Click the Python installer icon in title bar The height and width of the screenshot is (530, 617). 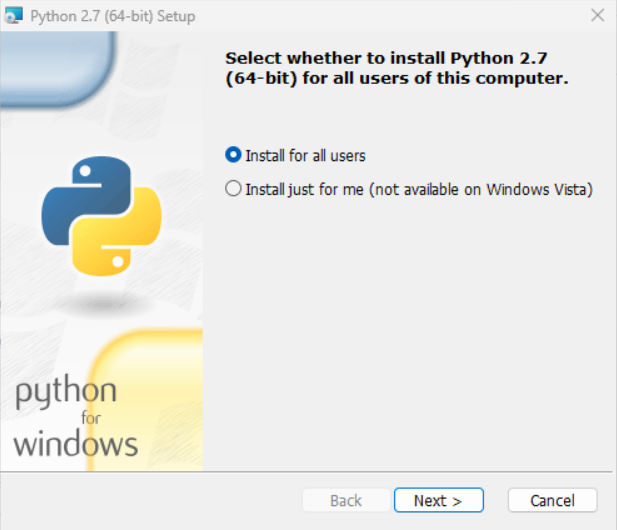pos(13,16)
